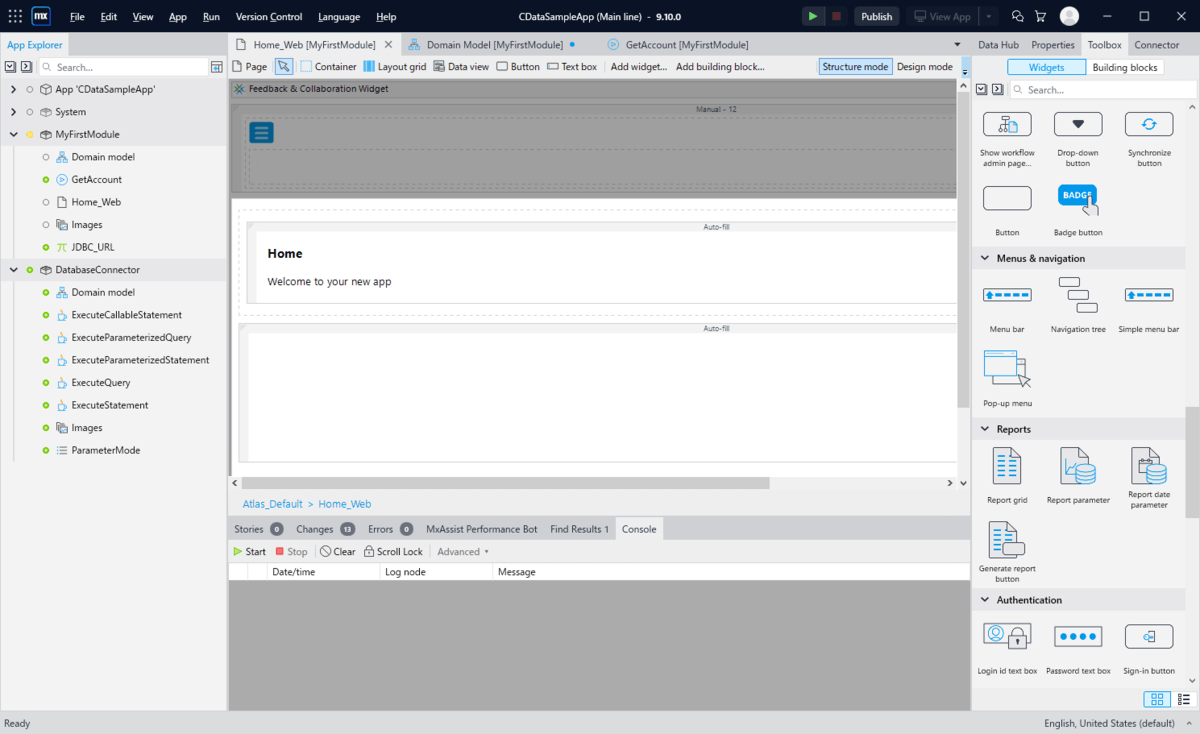Screen dimensions: 1200x734
Task: Open the Changes tab in bottom pane
Action: pyautogui.click(x=325, y=529)
